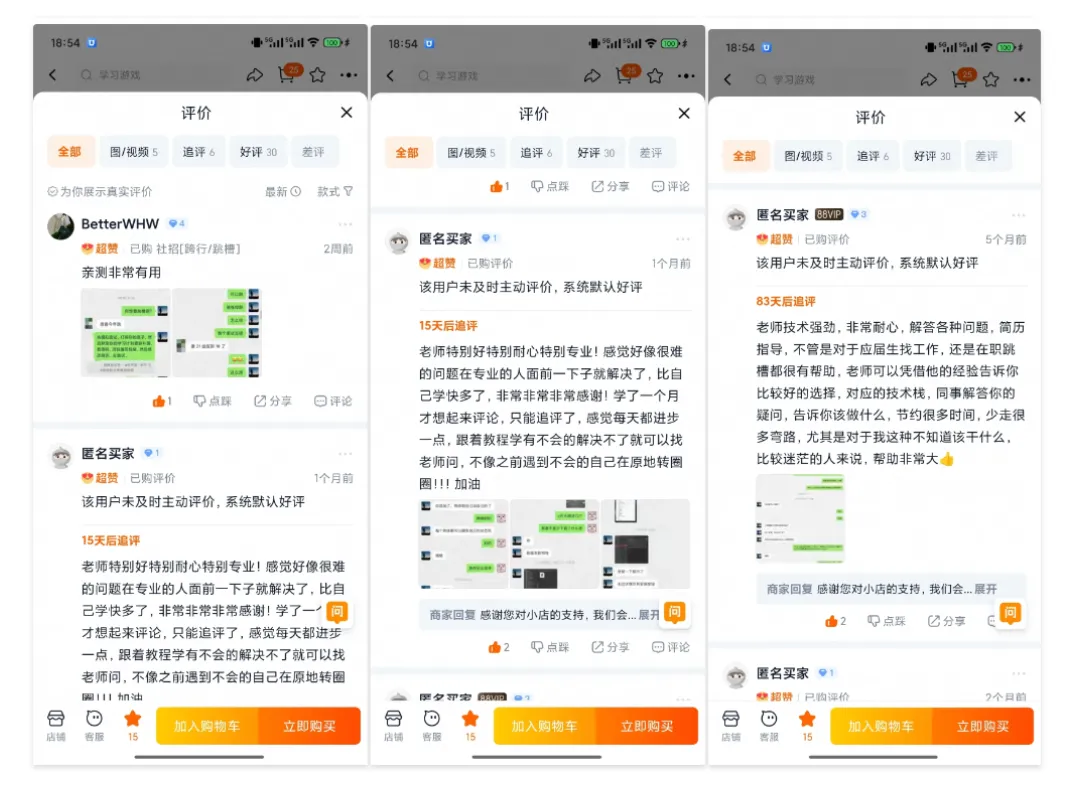Viewport: 1082px width, 797px height.
Task: Click 加入购物车 button in right phone
Action: coord(881,726)
